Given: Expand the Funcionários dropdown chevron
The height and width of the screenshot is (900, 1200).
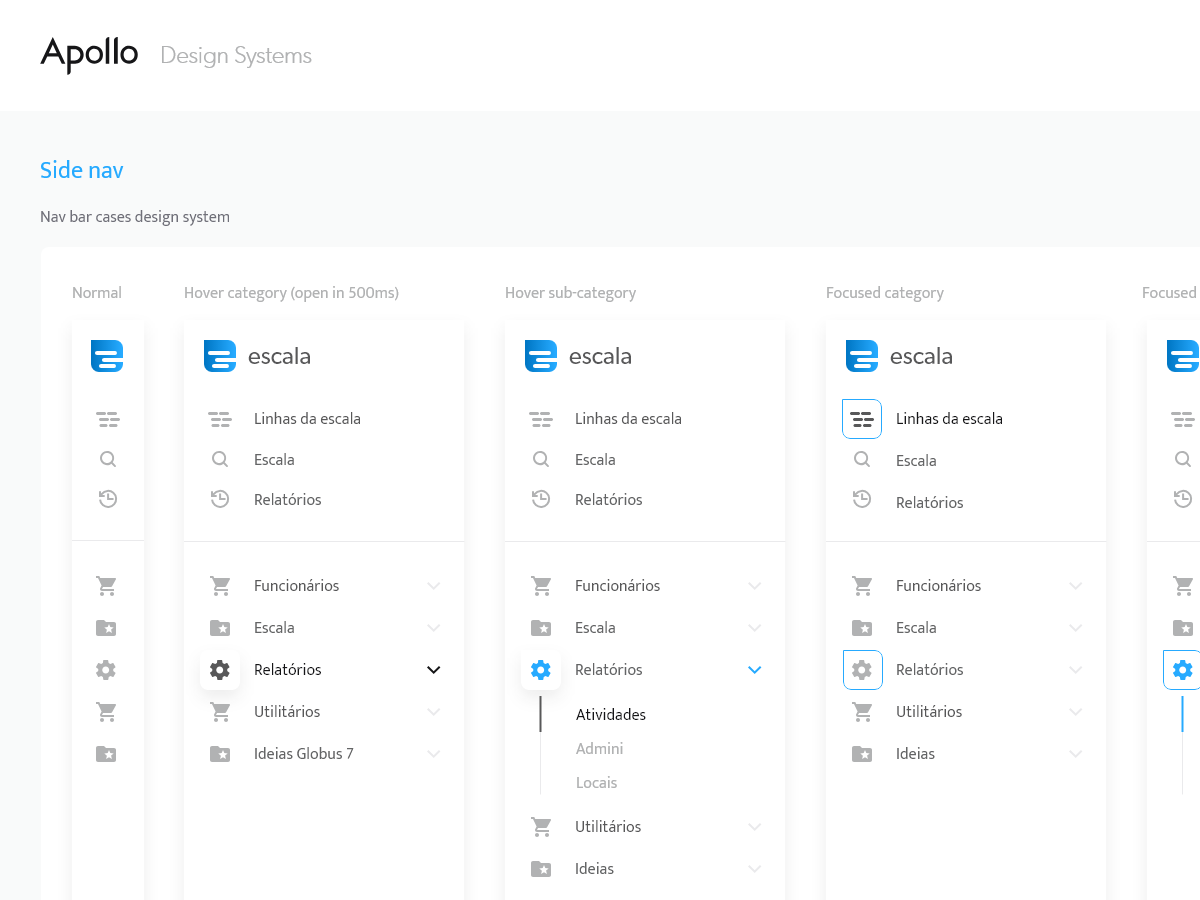Looking at the screenshot, I should (x=433, y=585).
